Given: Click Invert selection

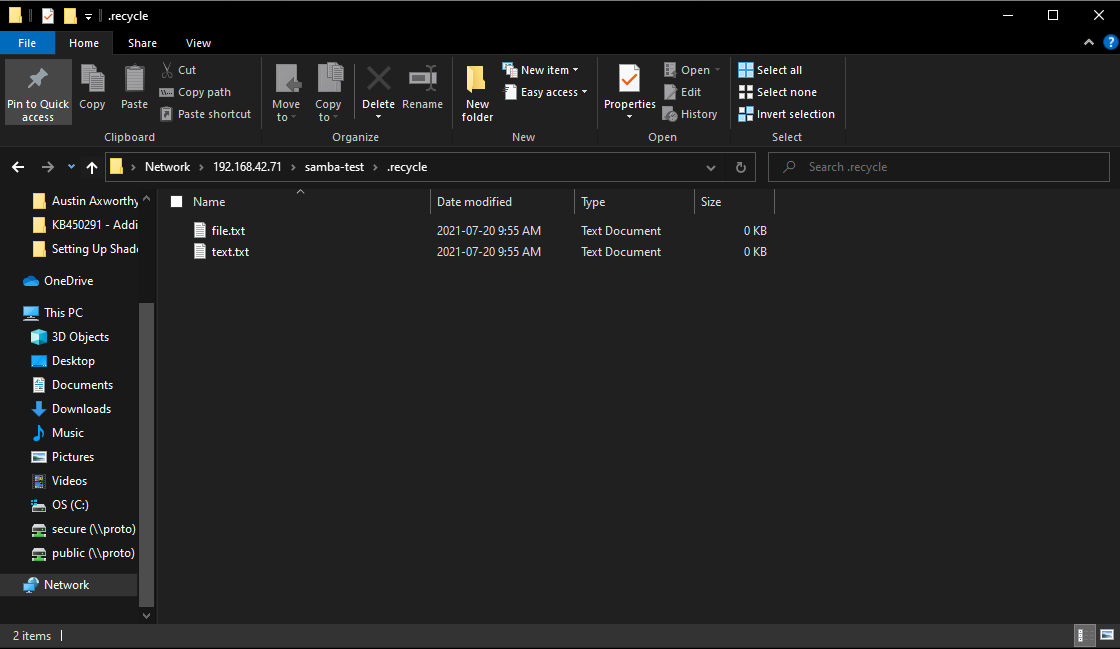Looking at the screenshot, I should click(x=786, y=114).
